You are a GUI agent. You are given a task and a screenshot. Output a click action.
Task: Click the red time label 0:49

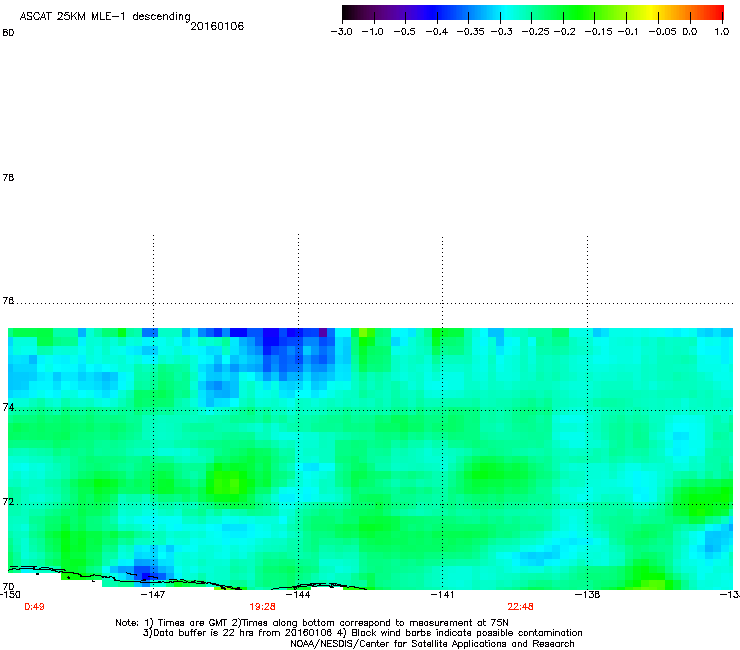click(34, 607)
